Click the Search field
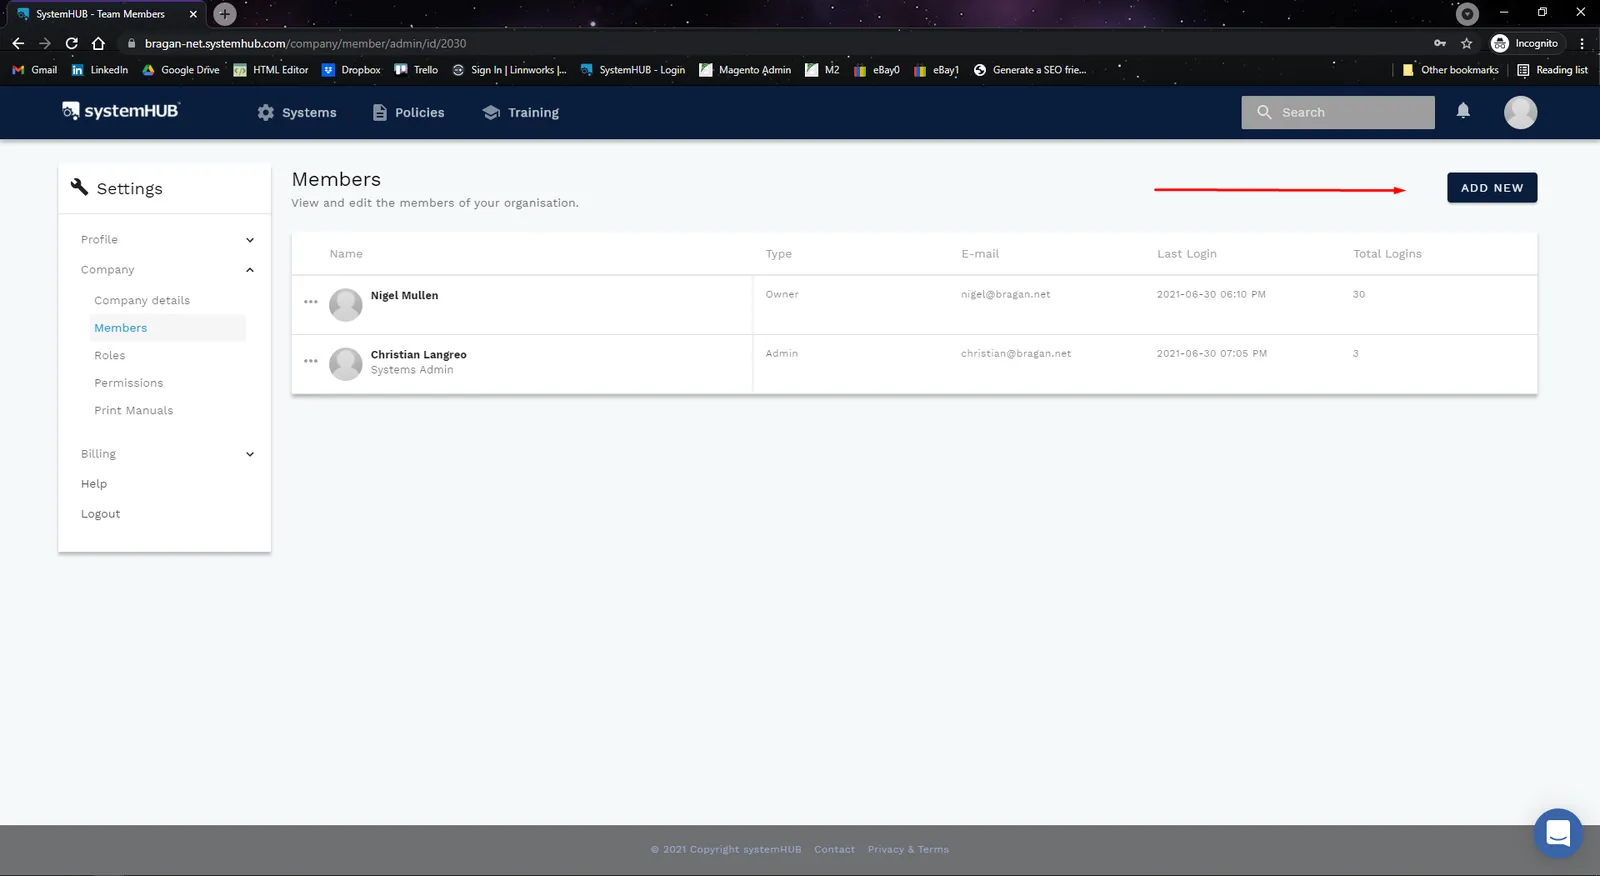 click(x=1338, y=113)
